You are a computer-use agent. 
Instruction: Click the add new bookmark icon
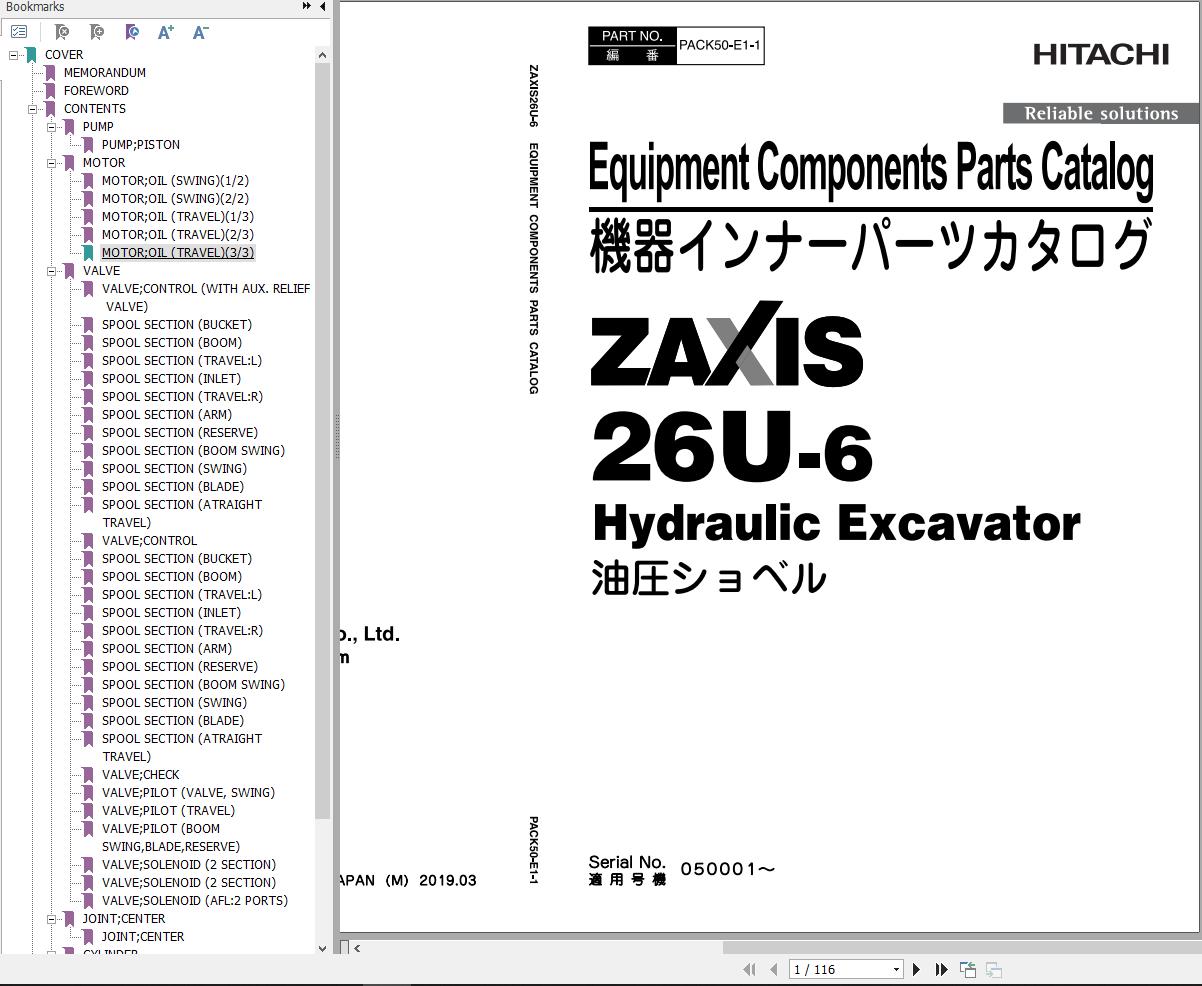point(96,32)
